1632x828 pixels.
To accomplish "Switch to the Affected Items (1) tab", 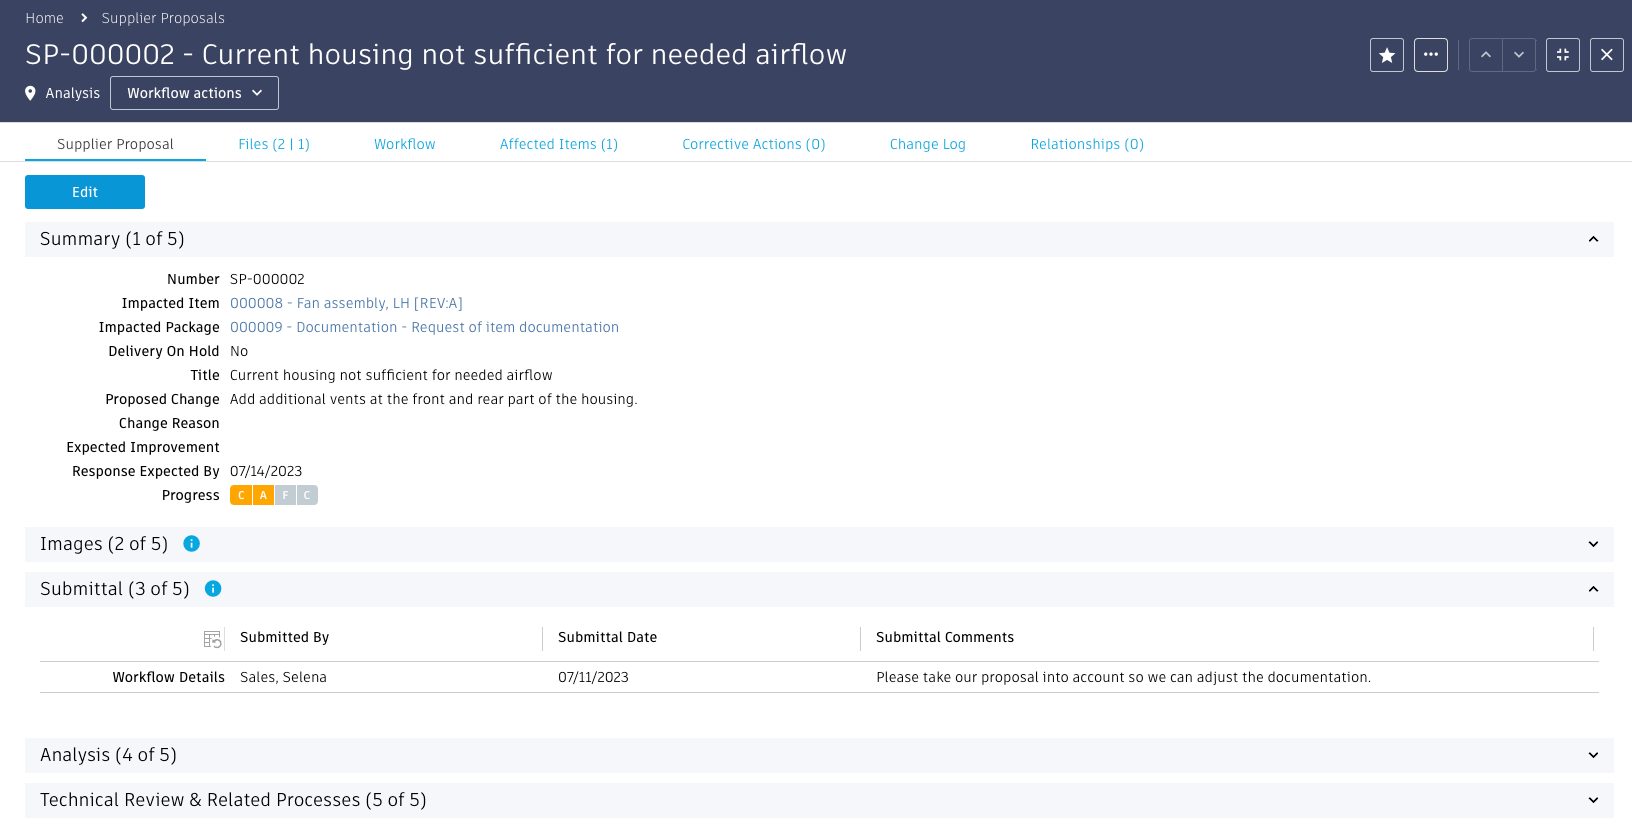I will 558,144.
